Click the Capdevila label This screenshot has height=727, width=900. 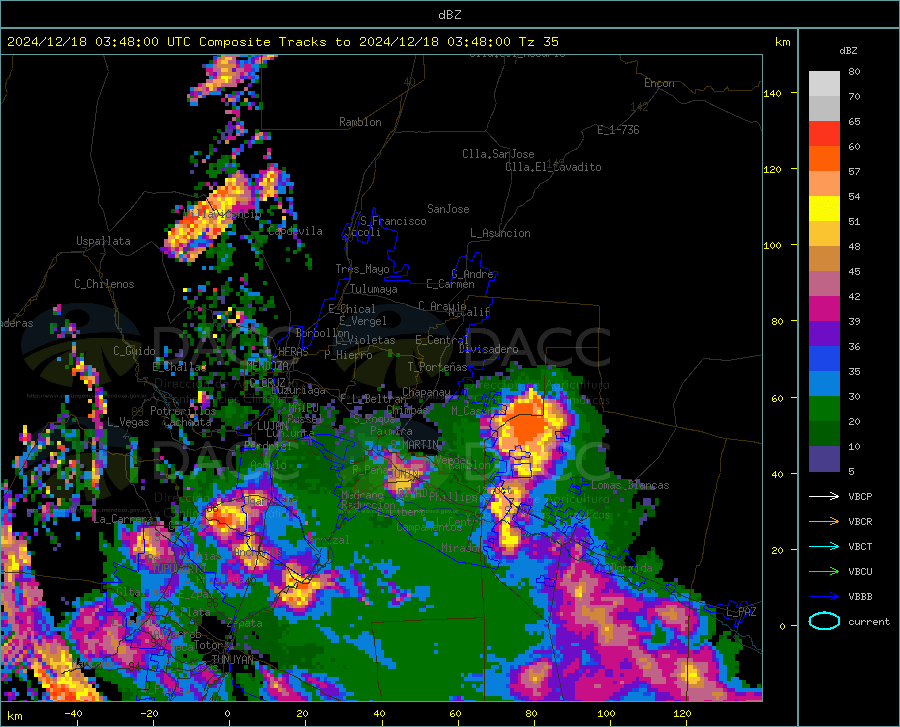295,231
